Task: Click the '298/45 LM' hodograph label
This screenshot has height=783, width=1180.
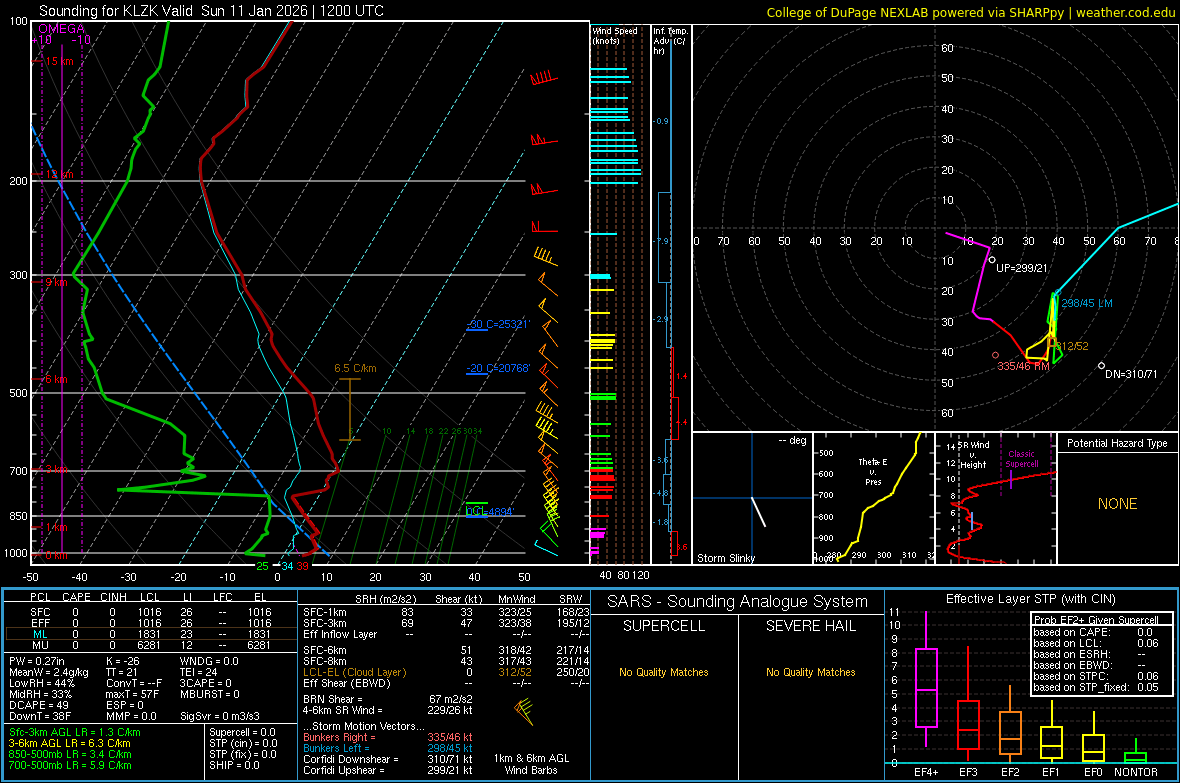Action: [1087, 303]
